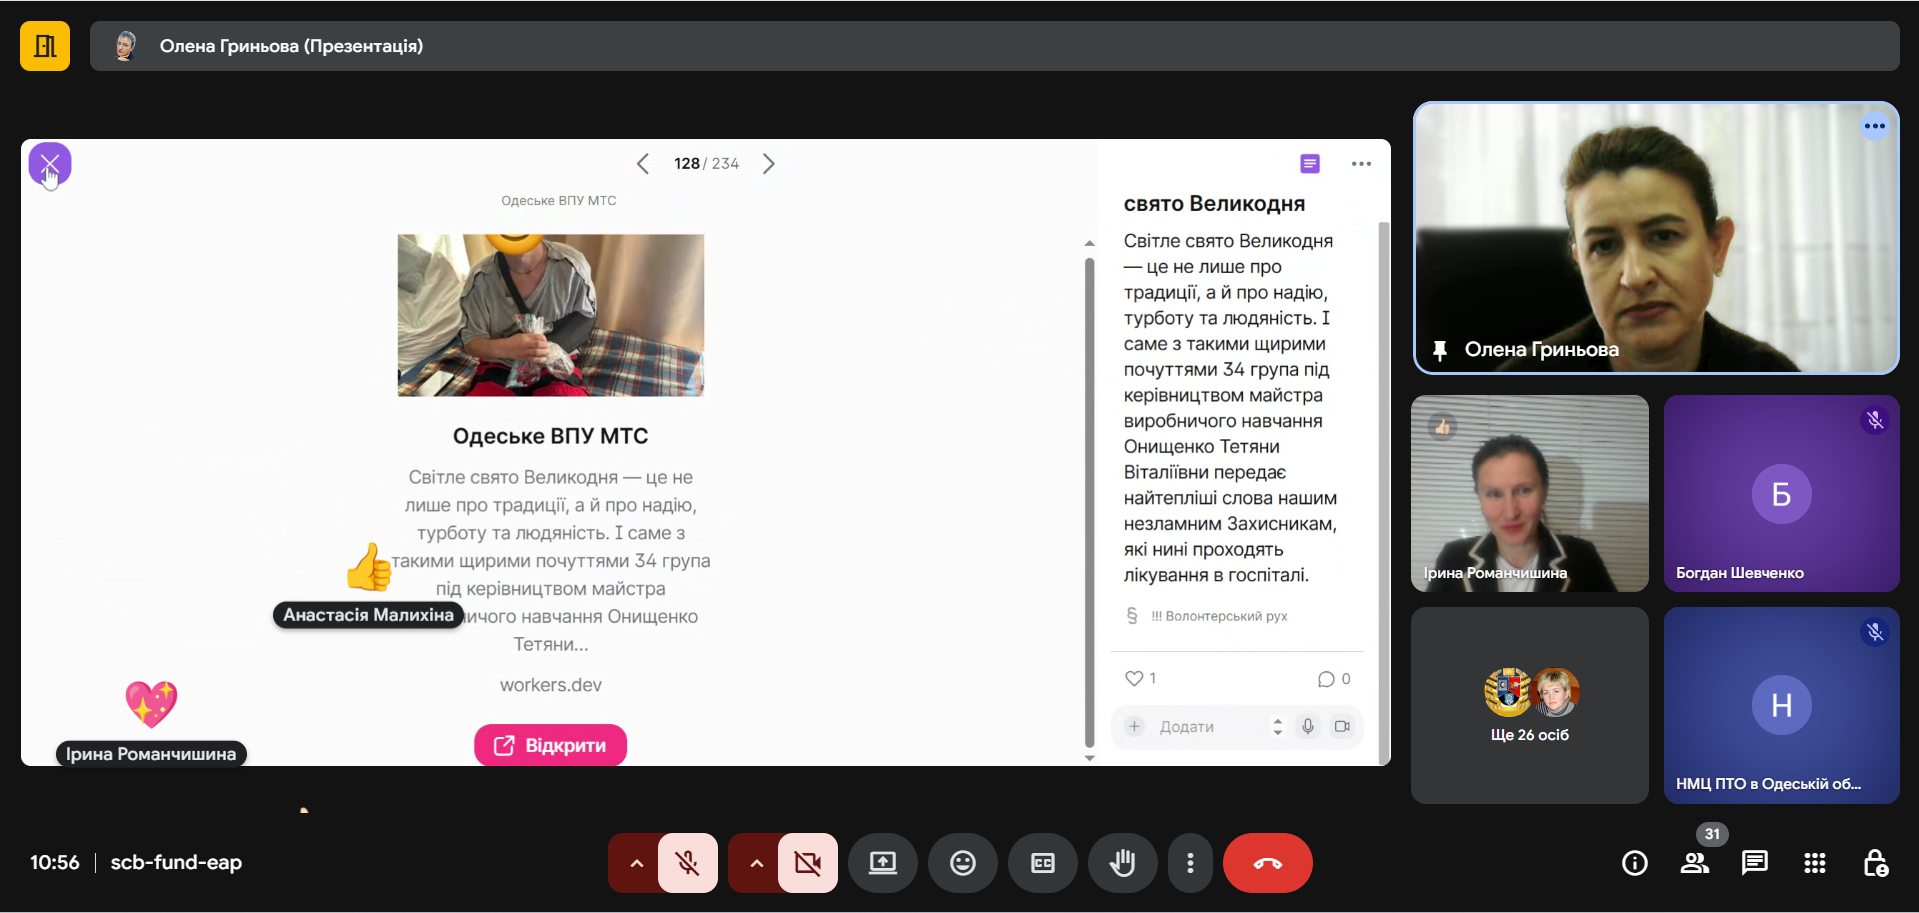The image size is (1919, 913).
Task: Start screen presentation
Action: (882, 863)
